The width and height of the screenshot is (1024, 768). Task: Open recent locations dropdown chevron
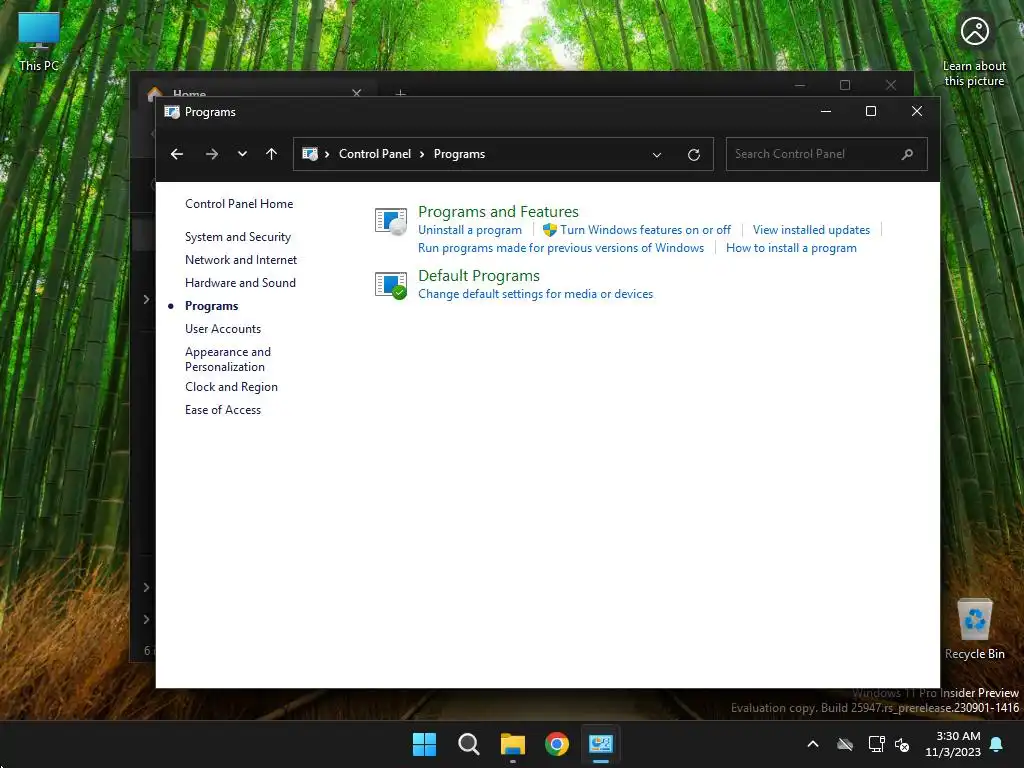coord(242,154)
